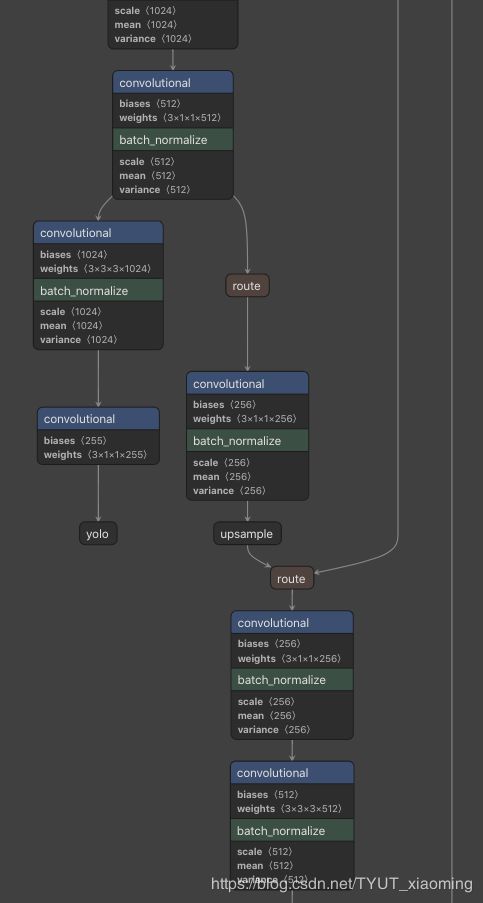This screenshot has height=903, width=483.
Task: Open convolutional header with biases 255
Action: click(98, 419)
